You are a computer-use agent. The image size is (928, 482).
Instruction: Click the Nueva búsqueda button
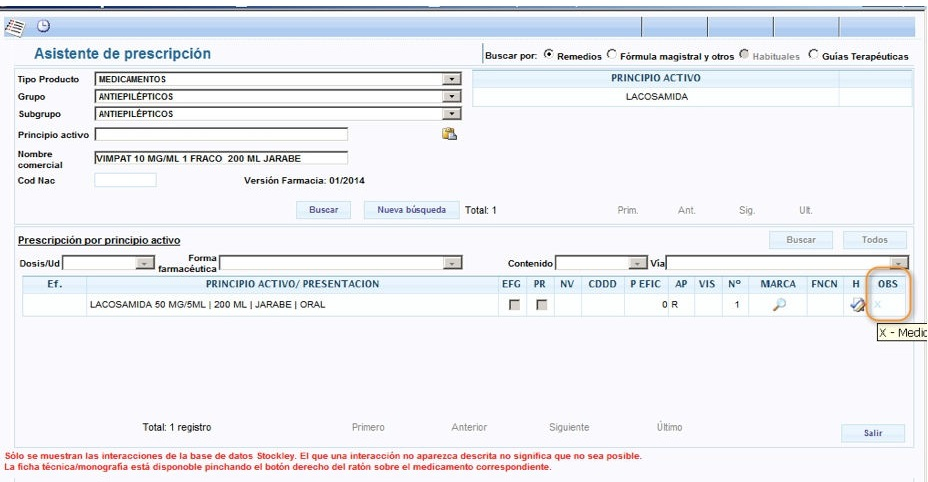click(x=411, y=210)
